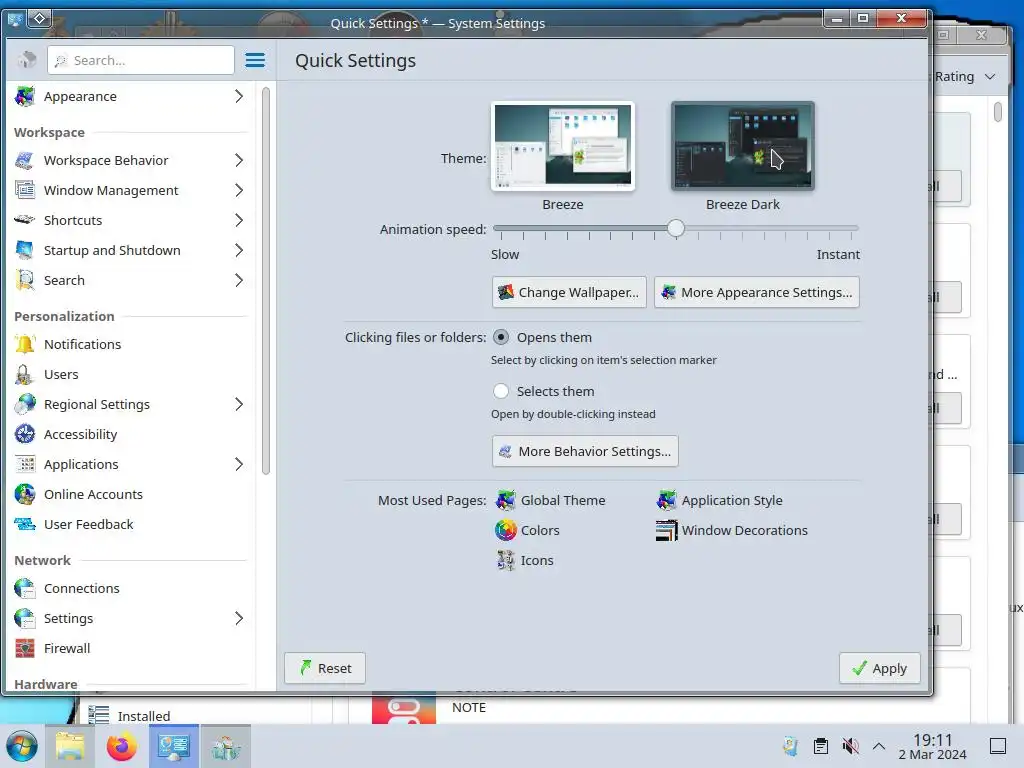
Task: Click the Search magnifier icon in sidebar list
Action: click(25, 280)
